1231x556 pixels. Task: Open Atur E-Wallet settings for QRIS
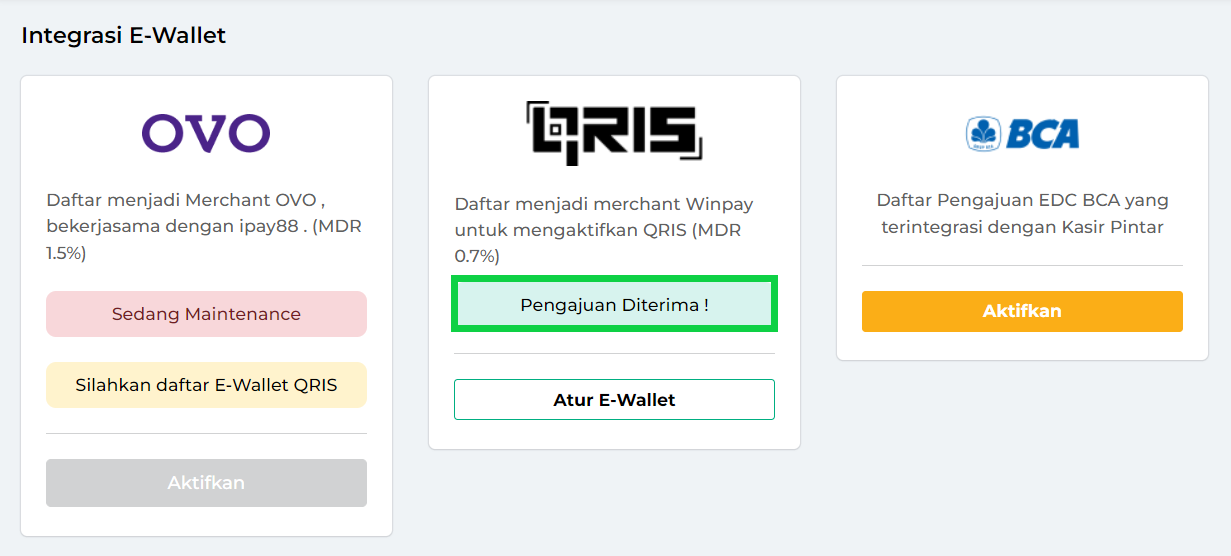pos(614,399)
